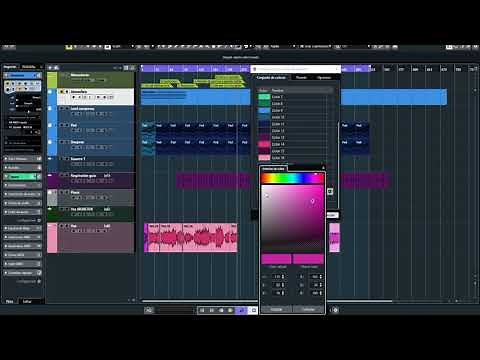Viewport: 480px width, 360px height.
Task: Mute the purple track
Action: (x=61, y=175)
